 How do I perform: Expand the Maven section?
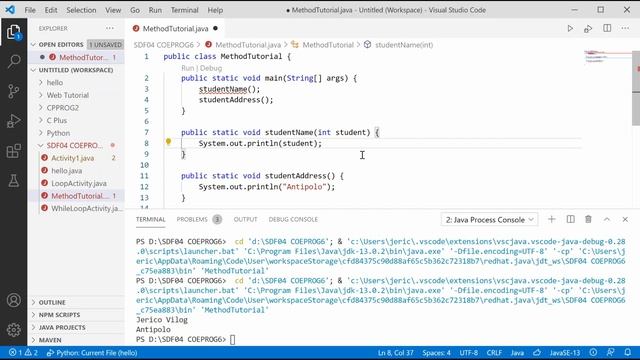pos(77,340)
